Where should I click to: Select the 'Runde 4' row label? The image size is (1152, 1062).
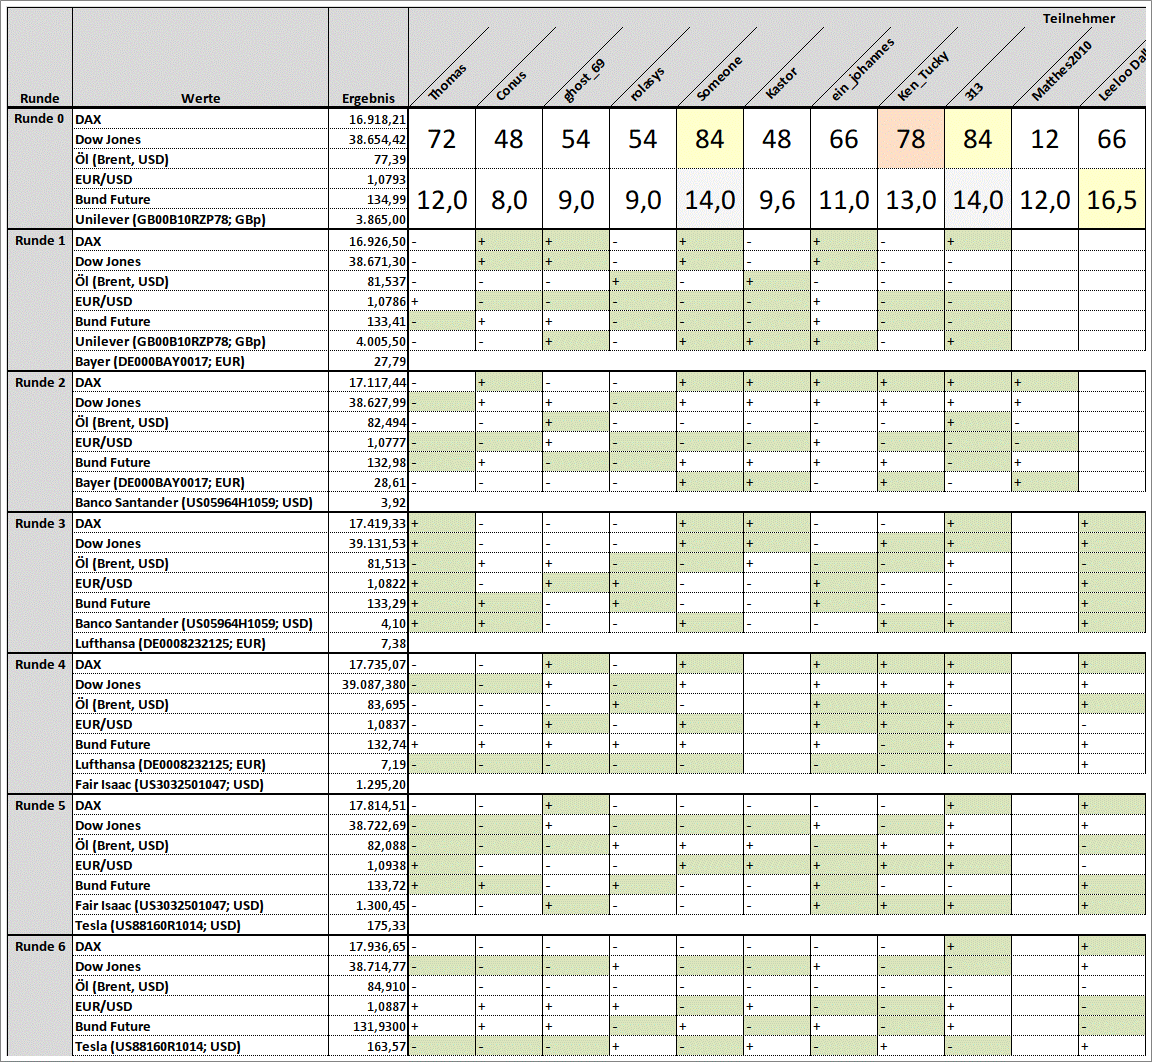click(x=40, y=664)
